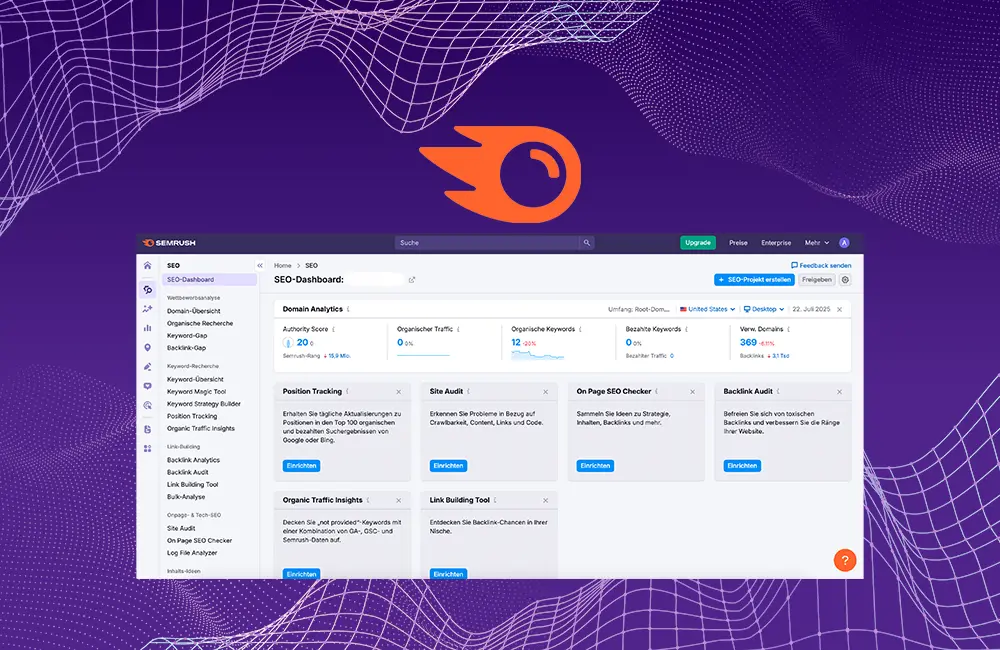Select SEO-Dashboard in sidebar
This screenshot has height=650, width=1000.
pyautogui.click(x=209, y=279)
